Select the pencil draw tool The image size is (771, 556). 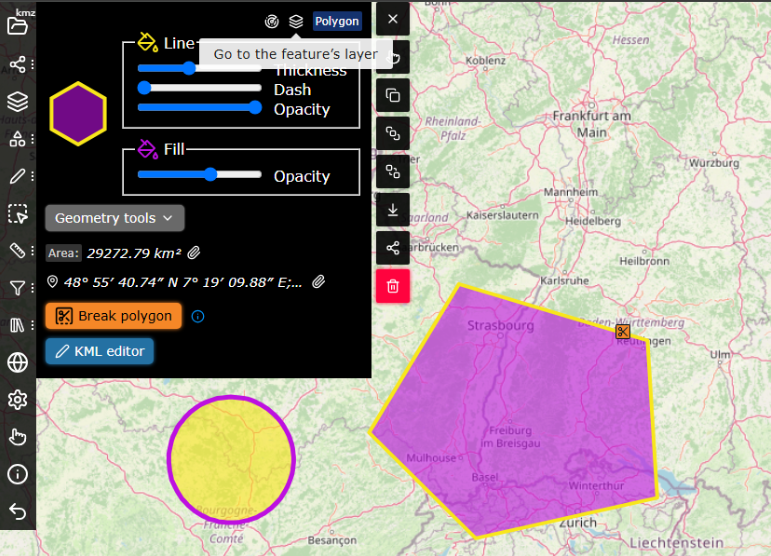pyautogui.click(x=17, y=176)
